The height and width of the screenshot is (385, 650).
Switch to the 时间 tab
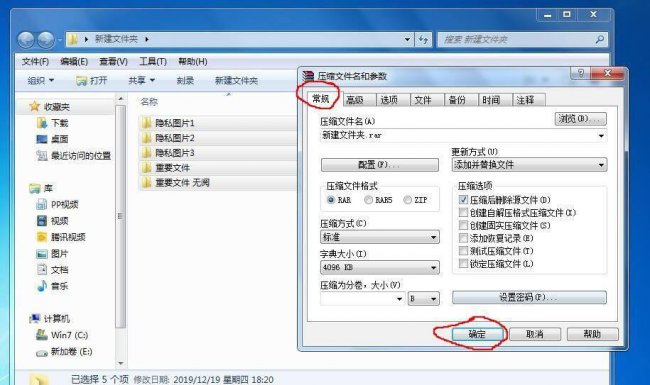click(x=491, y=100)
